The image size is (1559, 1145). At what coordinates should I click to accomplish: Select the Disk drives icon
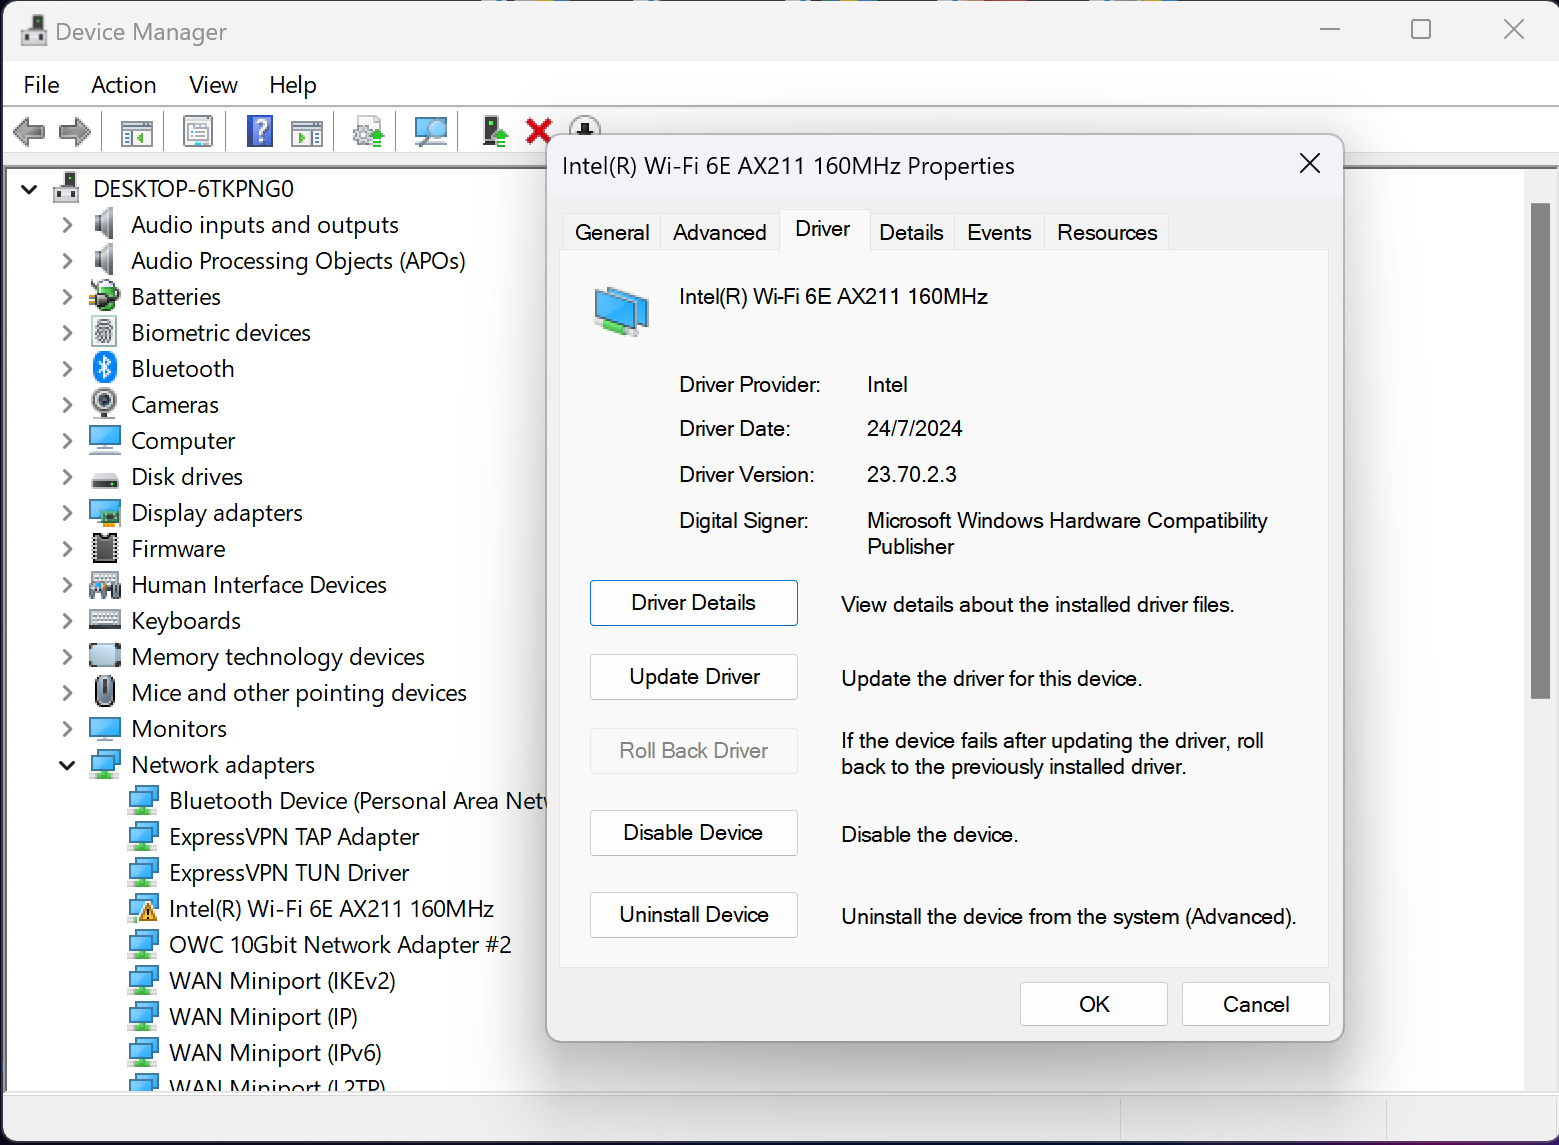point(104,478)
